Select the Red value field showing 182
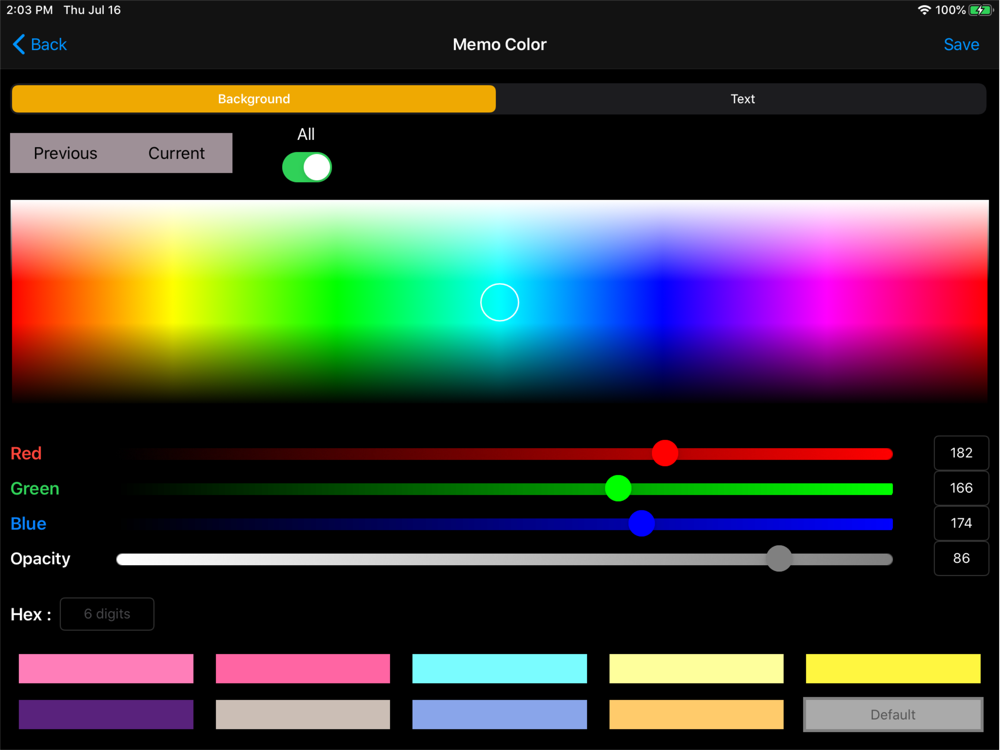Screen dimensions: 1000x750 tap(961, 453)
